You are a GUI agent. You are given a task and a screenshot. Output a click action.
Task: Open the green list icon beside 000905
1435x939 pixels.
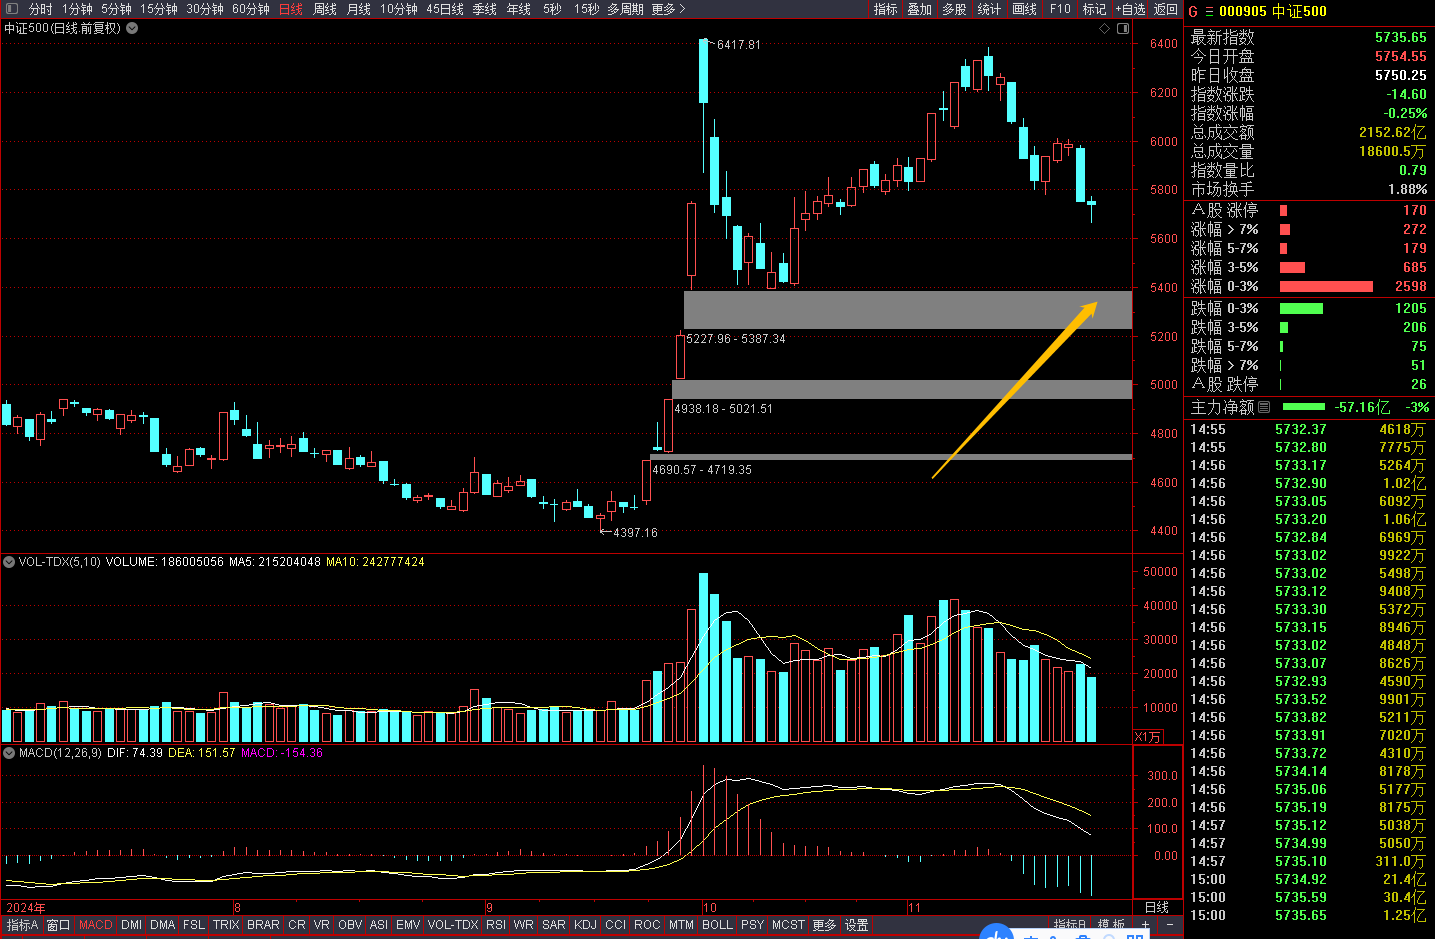pyautogui.click(x=1209, y=11)
